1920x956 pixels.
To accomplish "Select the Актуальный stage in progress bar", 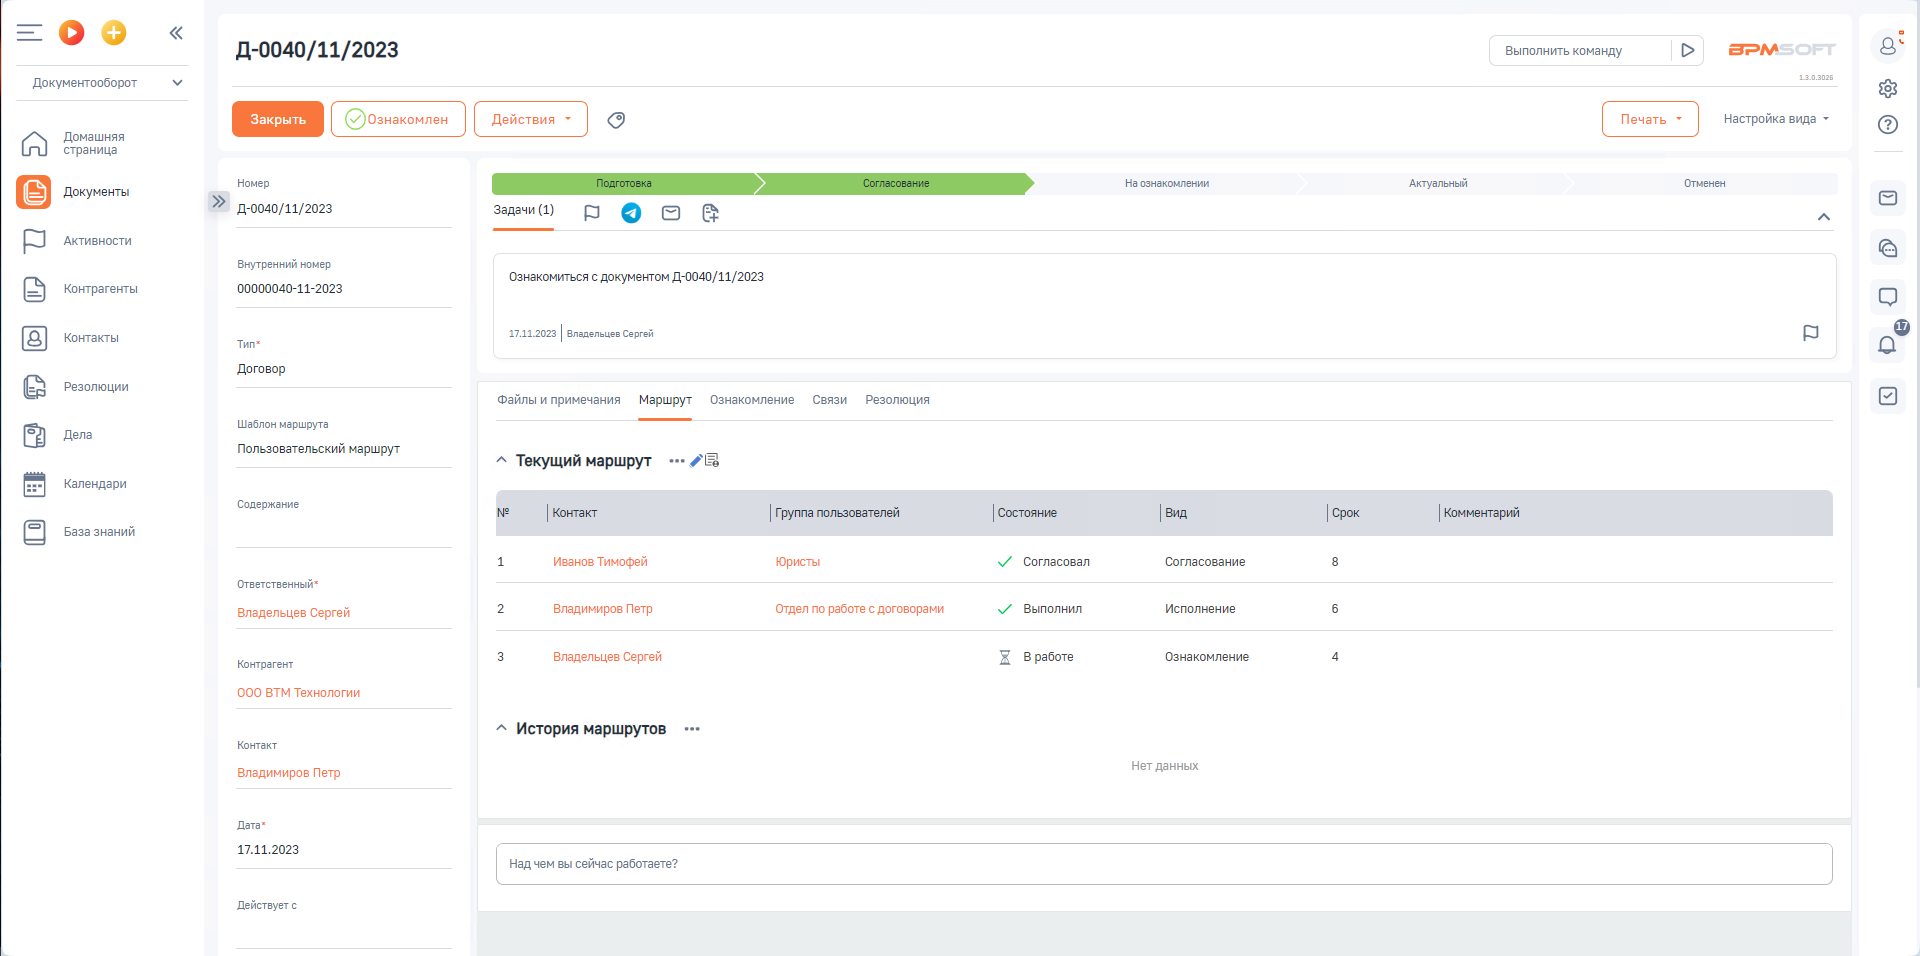I will point(1438,183).
